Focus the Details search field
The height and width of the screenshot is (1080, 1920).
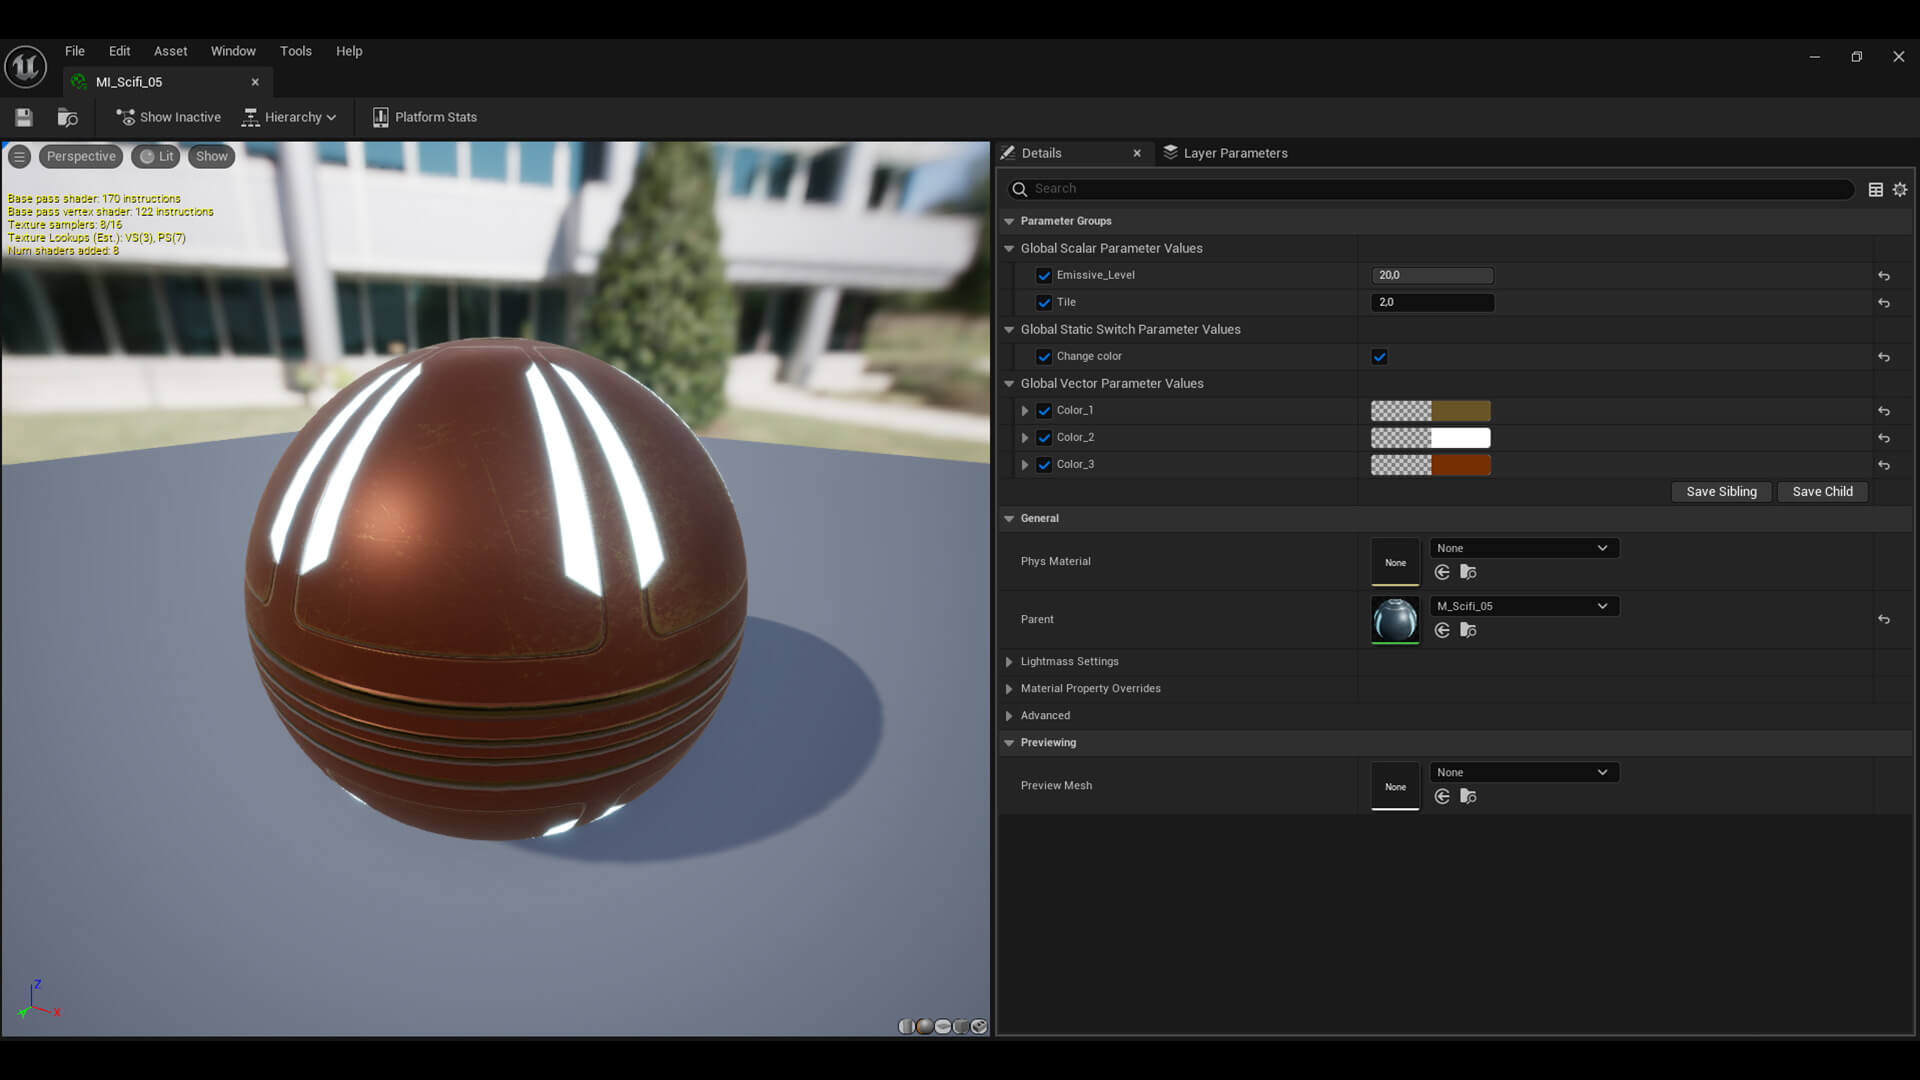(x=1430, y=189)
